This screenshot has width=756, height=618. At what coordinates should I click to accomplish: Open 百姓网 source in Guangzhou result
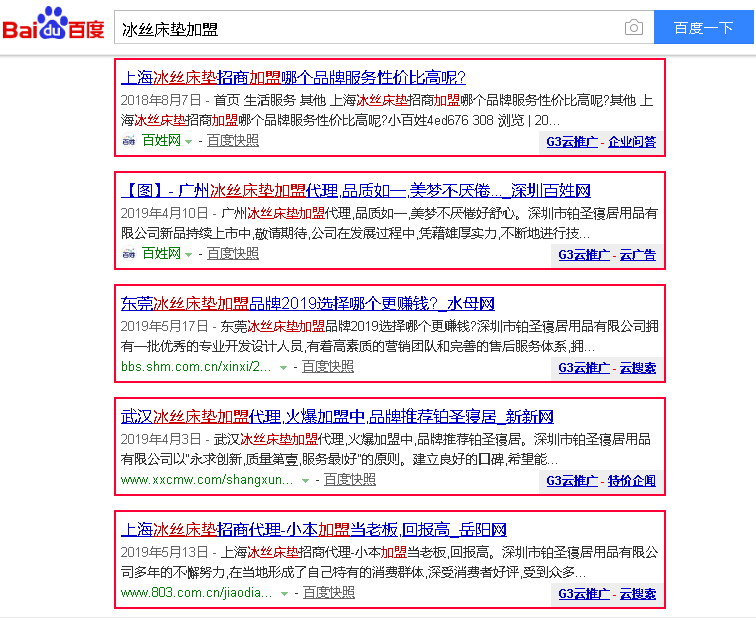[x=161, y=253]
